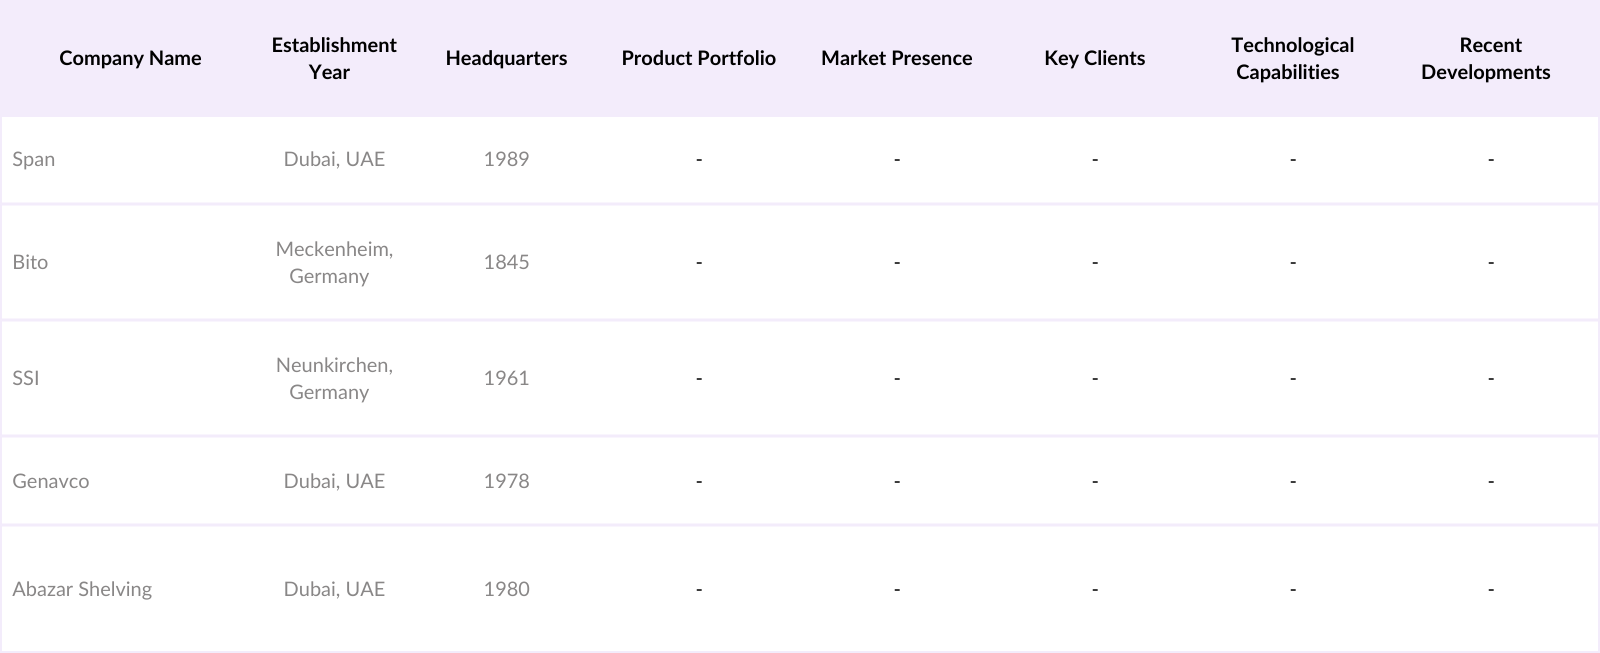This screenshot has height=653, width=1600.
Task: Select the 1978 cell in Genavco row
Action: pyautogui.click(x=506, y=481)
